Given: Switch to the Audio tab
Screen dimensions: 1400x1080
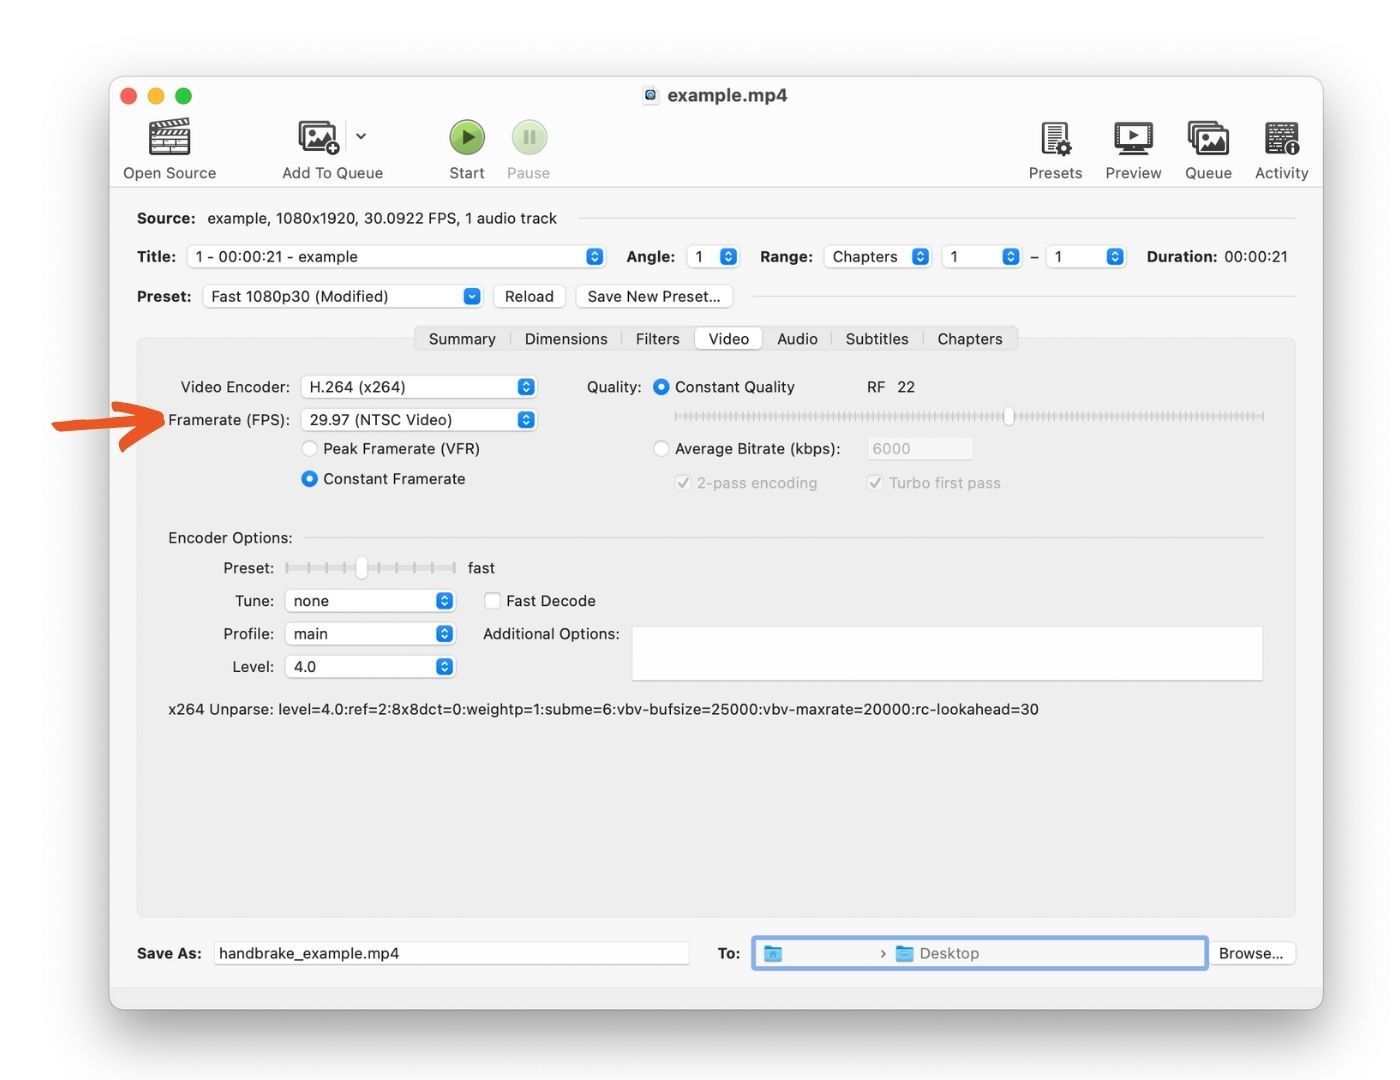Looking at the screenshot, I should click(796, 338).
